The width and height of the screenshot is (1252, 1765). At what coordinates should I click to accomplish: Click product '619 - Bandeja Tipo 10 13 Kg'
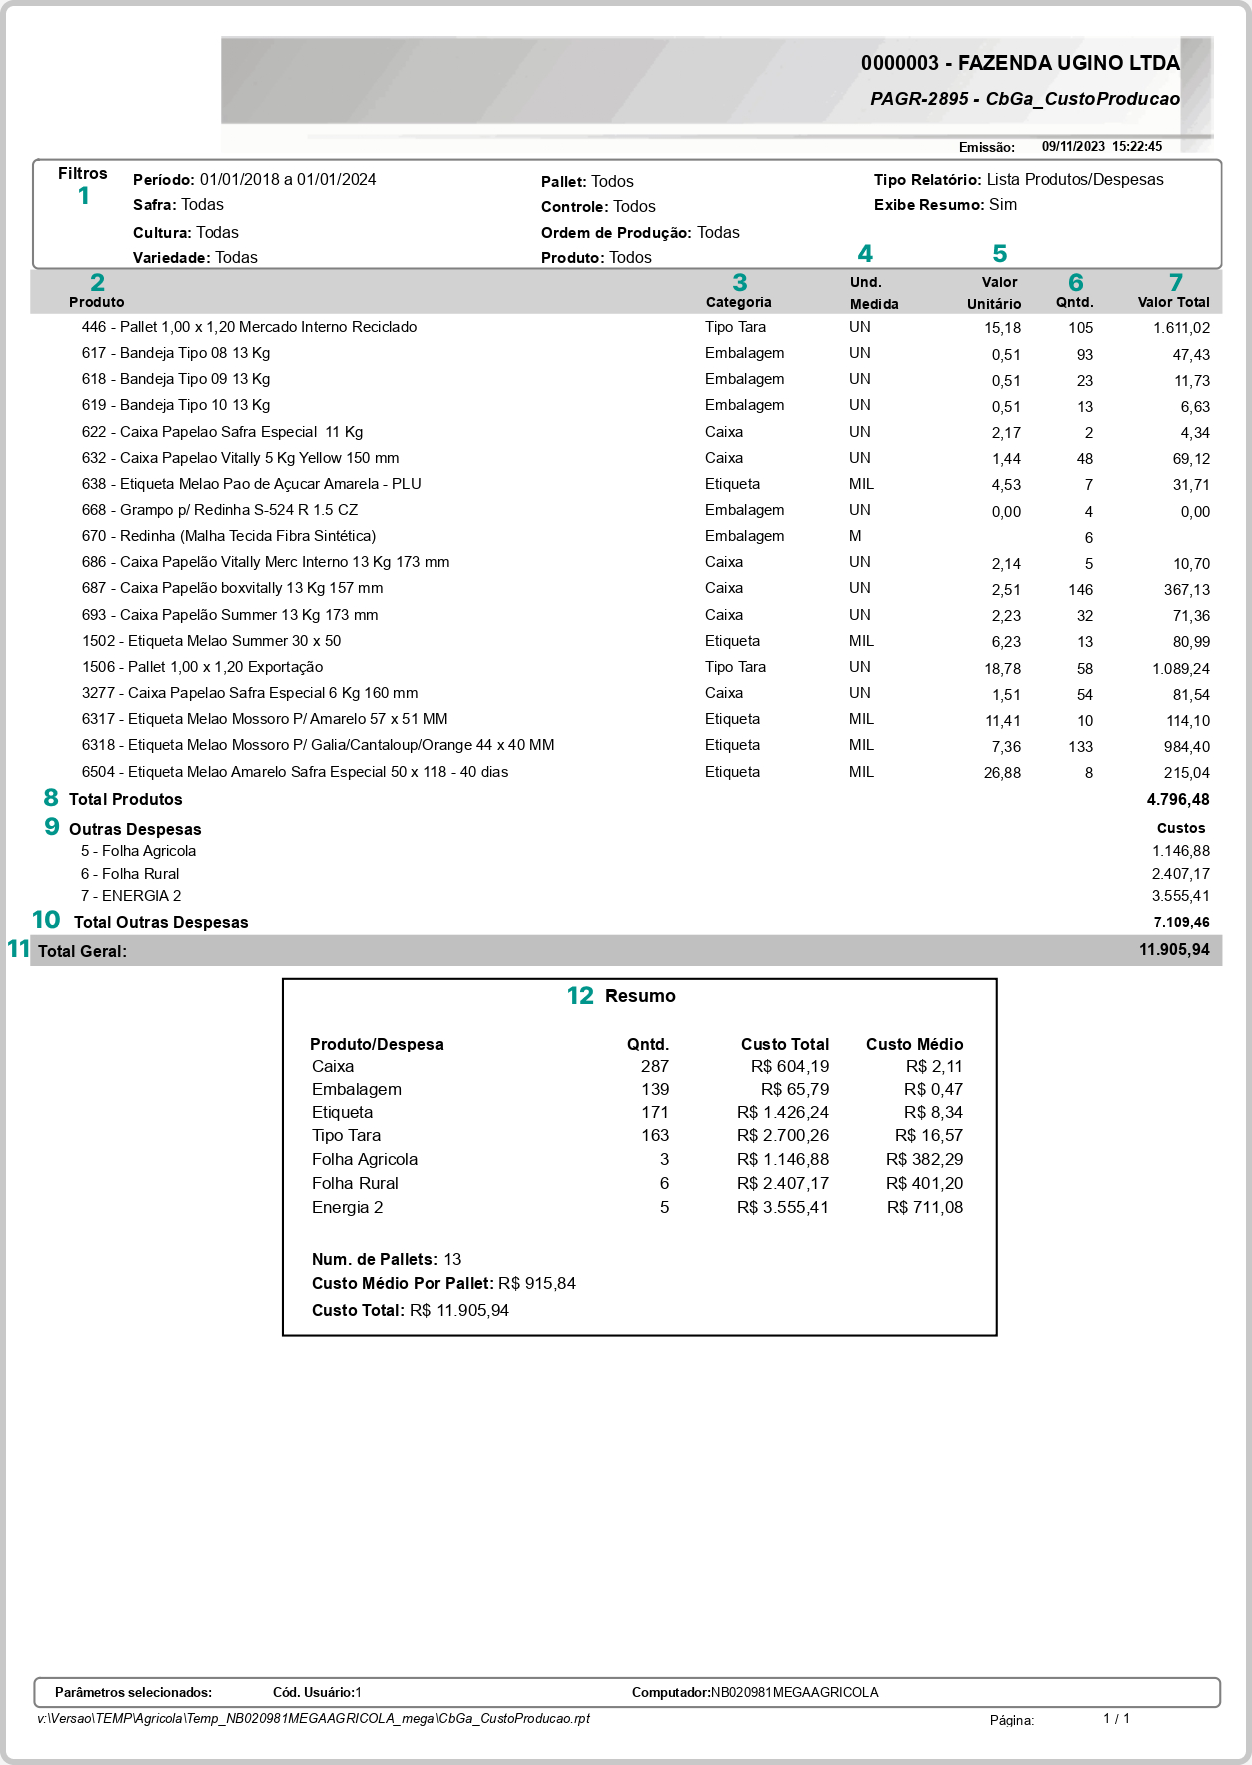click(x=176, y=405)
